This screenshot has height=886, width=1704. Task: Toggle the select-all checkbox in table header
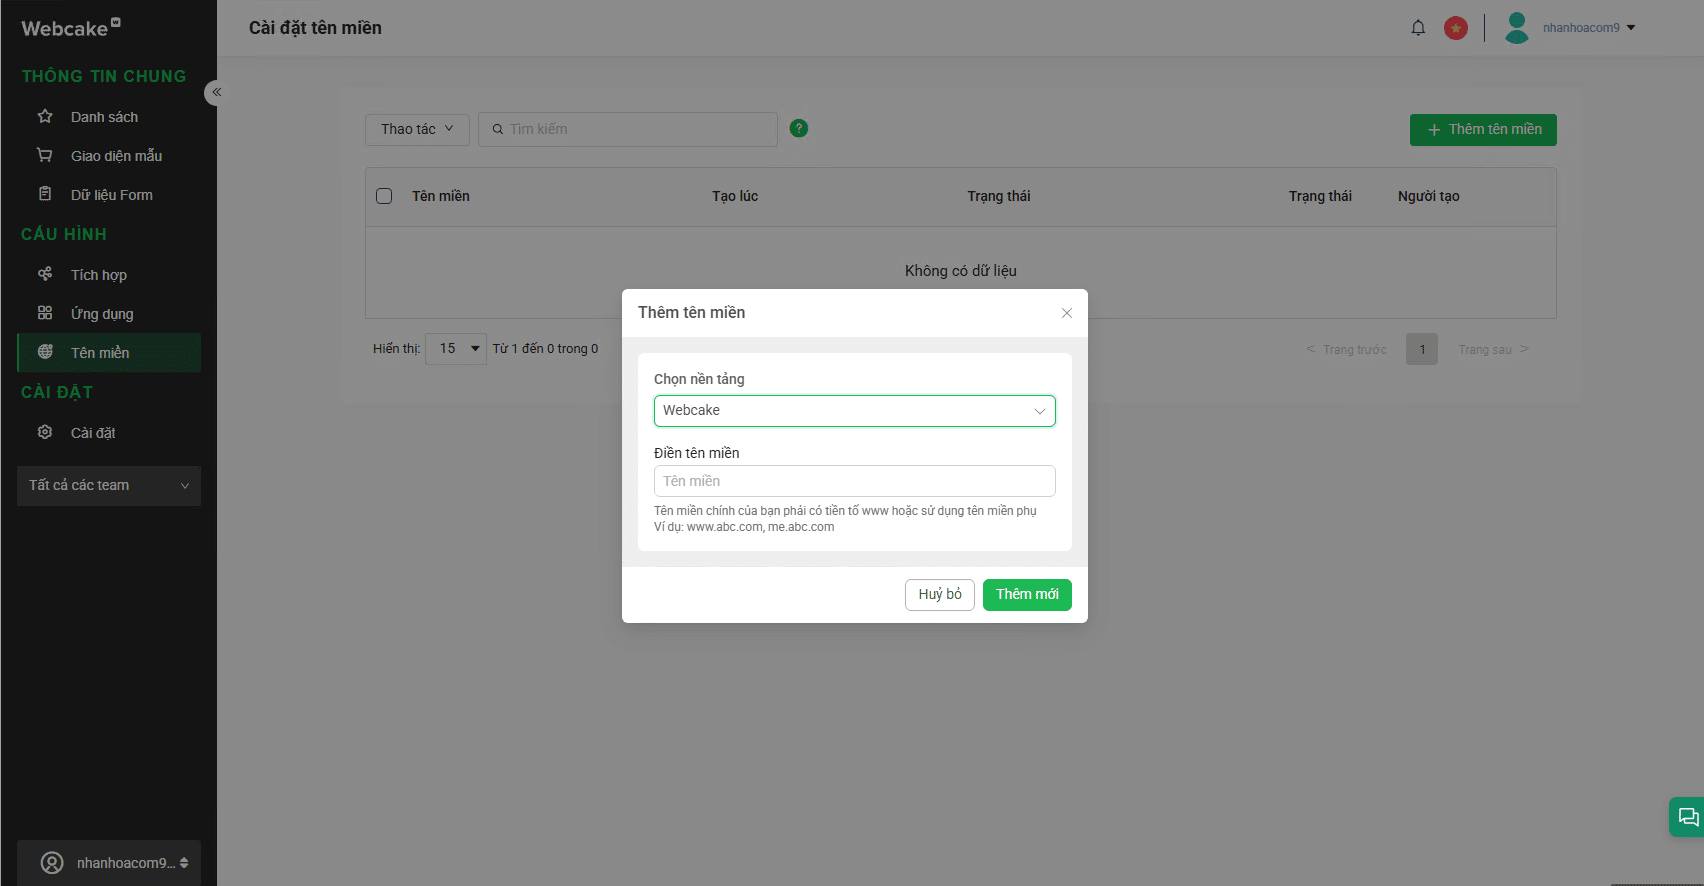click(384, 196)
